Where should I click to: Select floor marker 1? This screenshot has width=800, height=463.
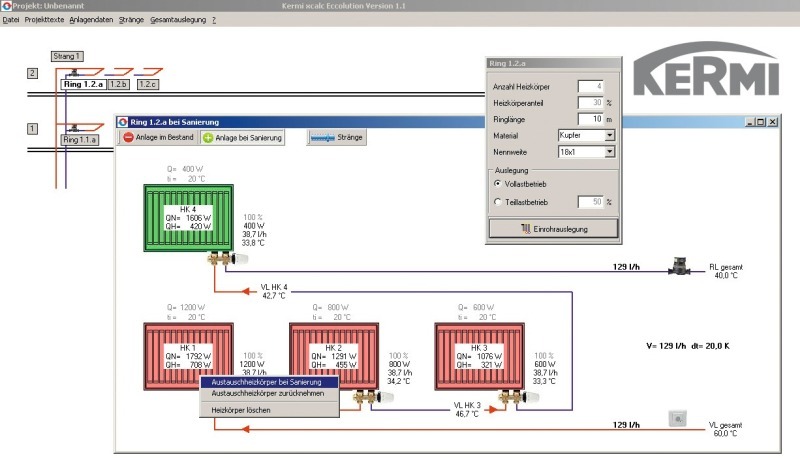point(32,129)
